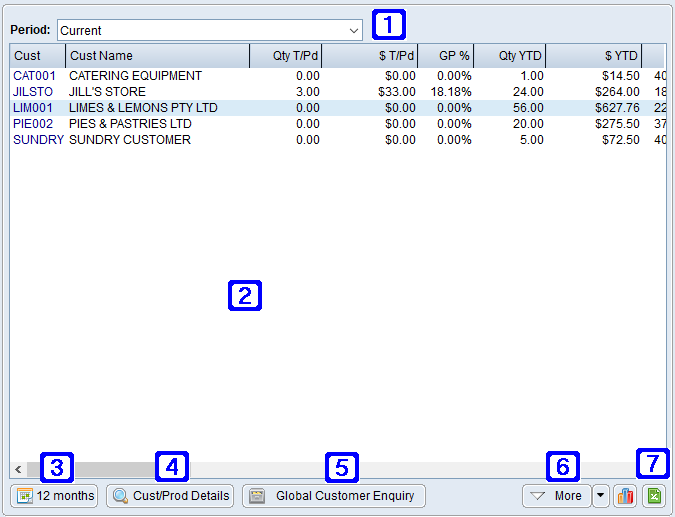Click the 24.00 Qty YTD value
This screenshot has width=675, height=517.
coord(528,92)
